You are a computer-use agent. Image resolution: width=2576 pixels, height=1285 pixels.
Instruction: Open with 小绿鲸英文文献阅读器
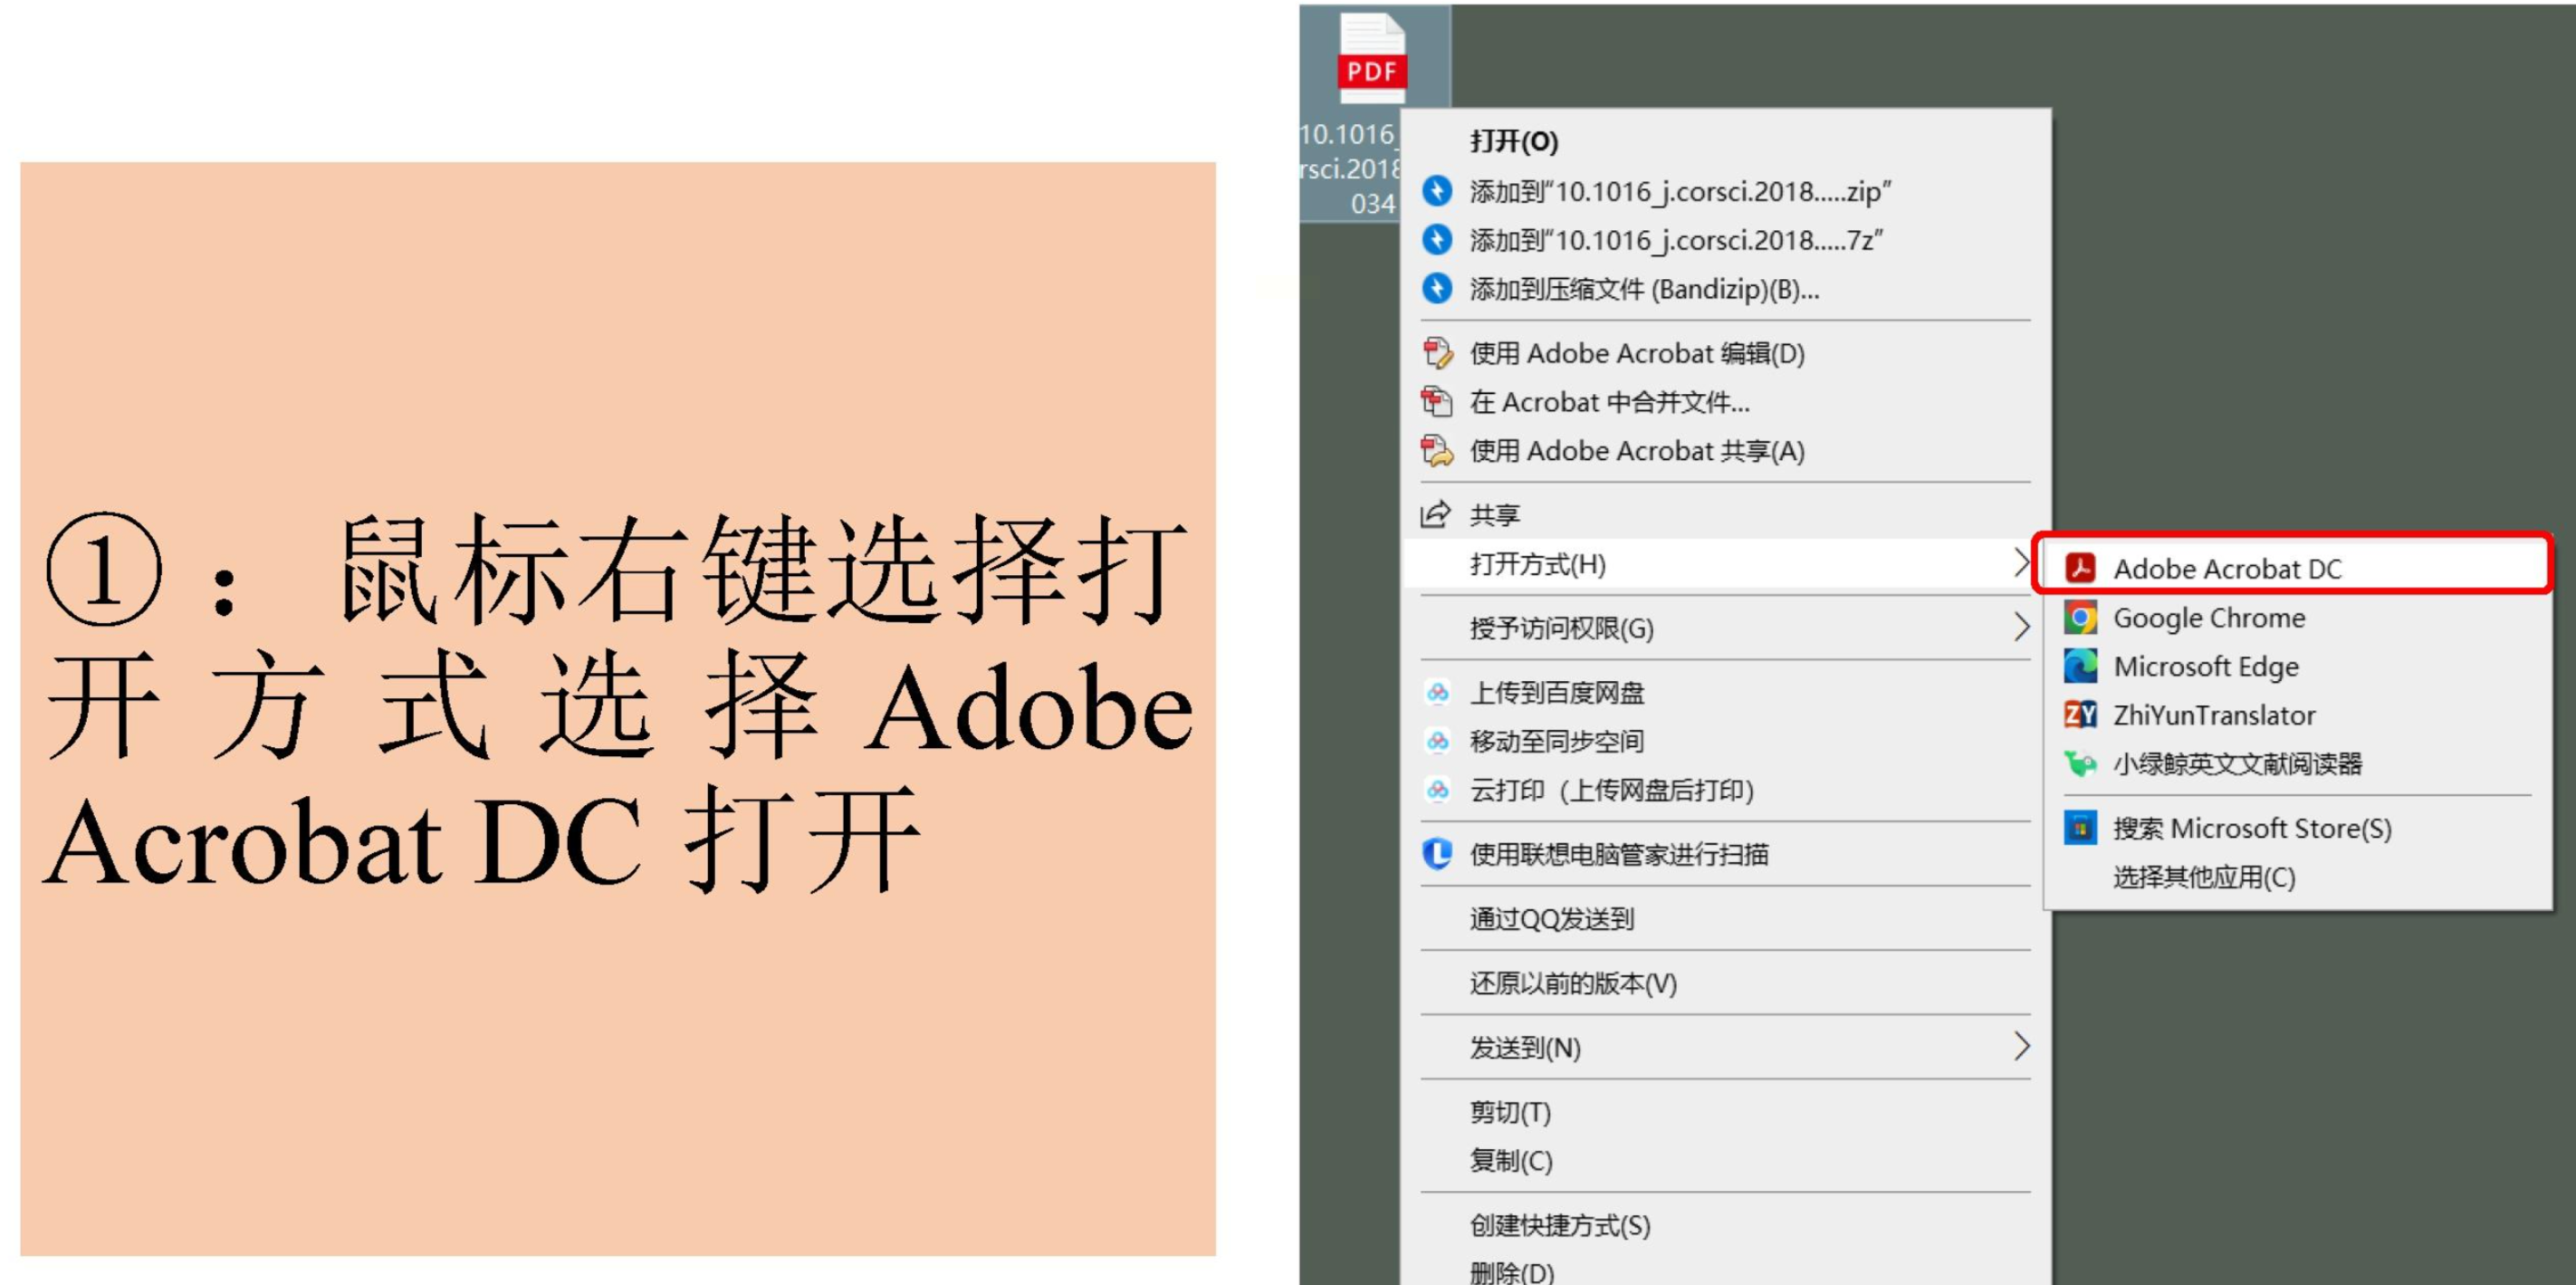2298,764
